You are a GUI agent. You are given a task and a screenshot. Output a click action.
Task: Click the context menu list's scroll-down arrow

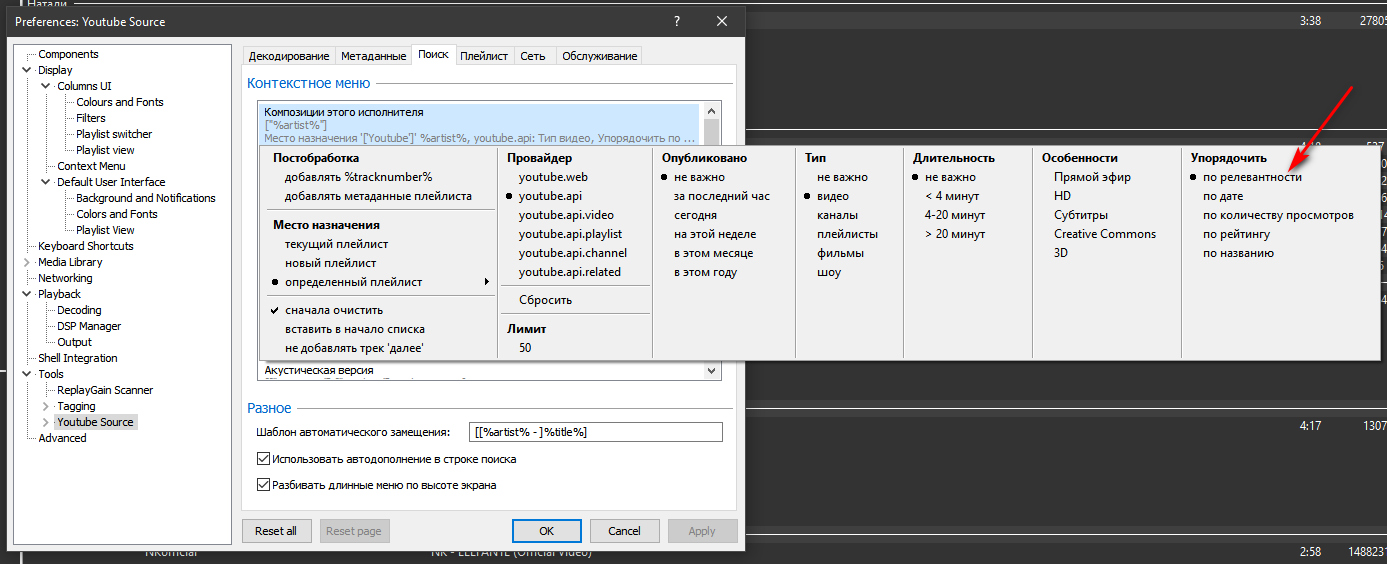(x=712, y=370)
